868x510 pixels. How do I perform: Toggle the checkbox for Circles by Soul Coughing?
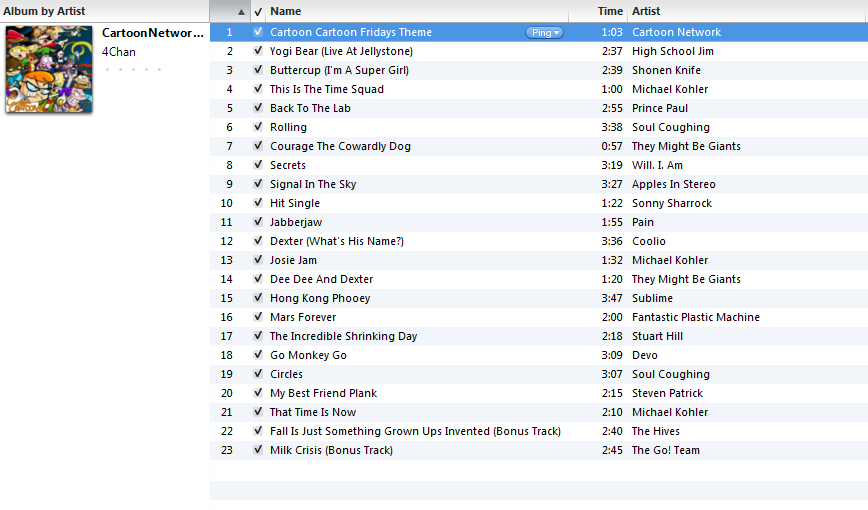pyautogui.click(x=258, y=374)
